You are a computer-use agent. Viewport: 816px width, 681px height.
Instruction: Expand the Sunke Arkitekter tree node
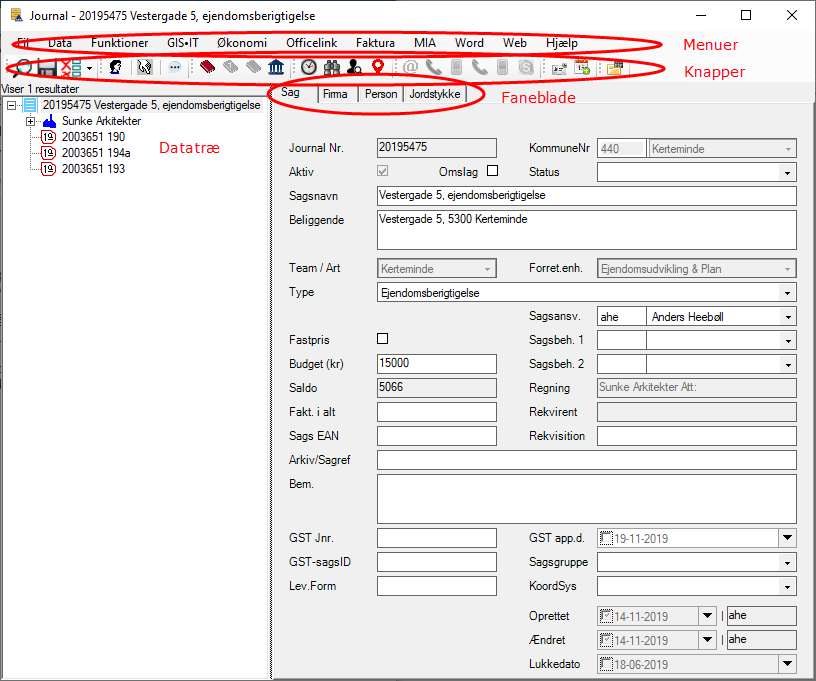pyautogui.click(x=31, y=121)
